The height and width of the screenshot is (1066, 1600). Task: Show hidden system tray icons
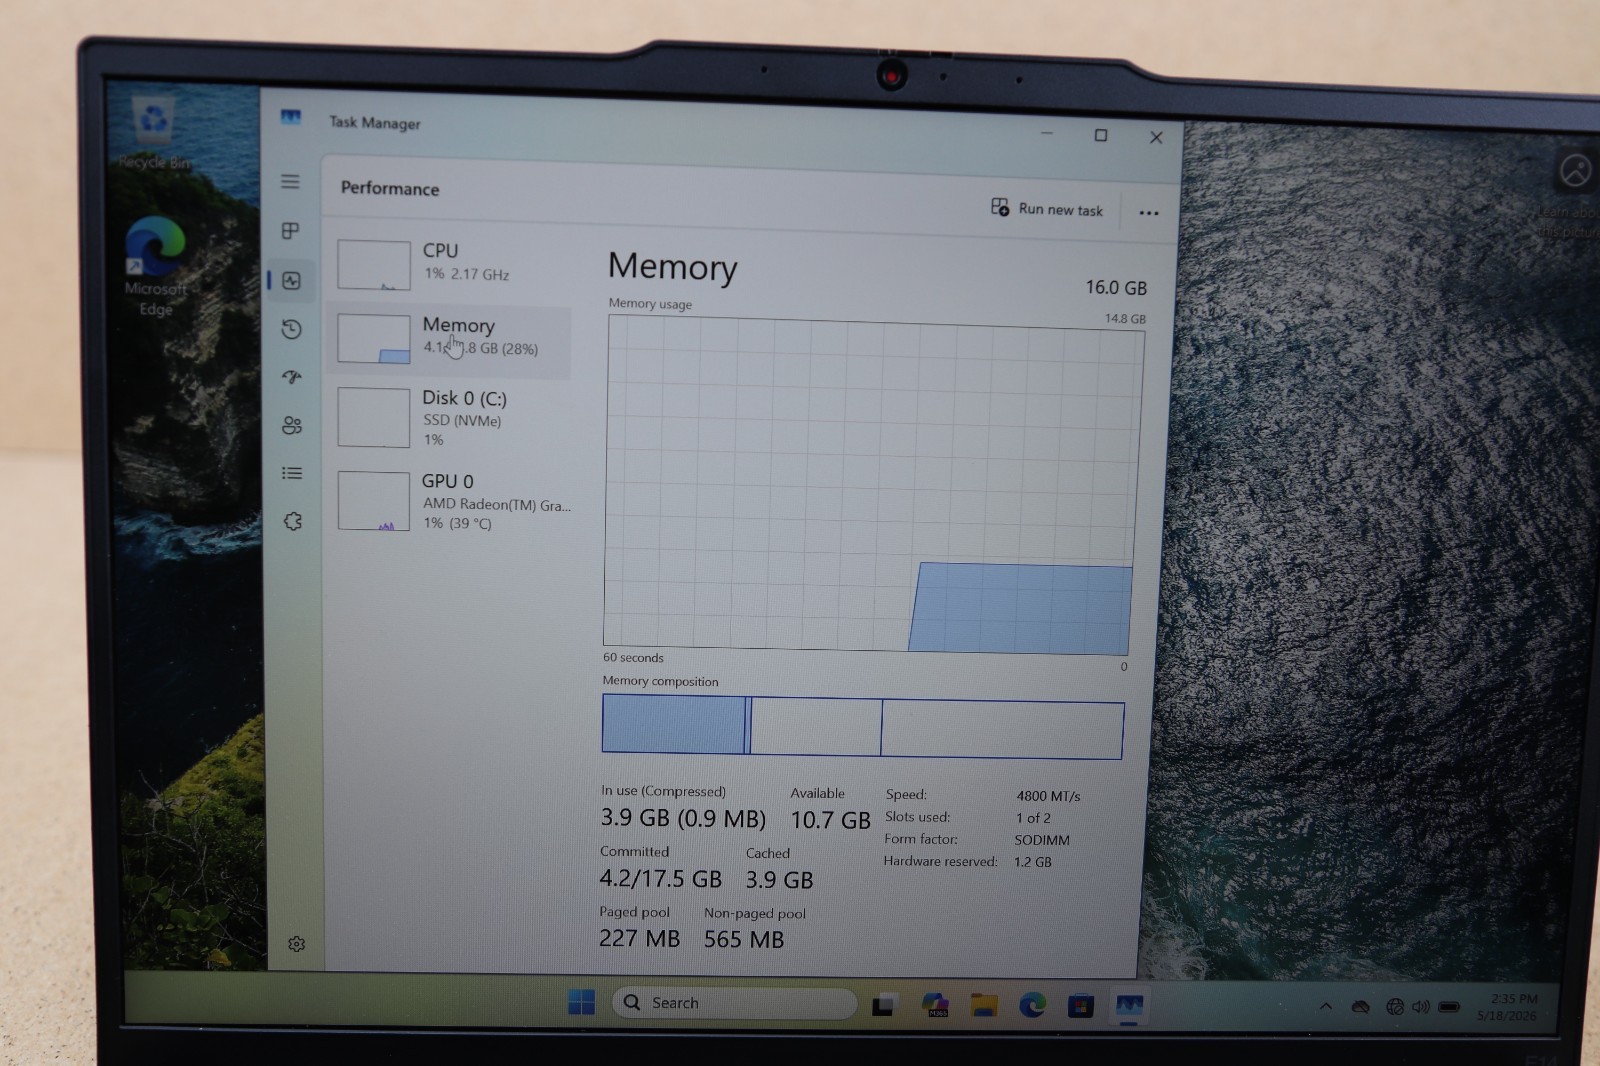(1326, 1006)
